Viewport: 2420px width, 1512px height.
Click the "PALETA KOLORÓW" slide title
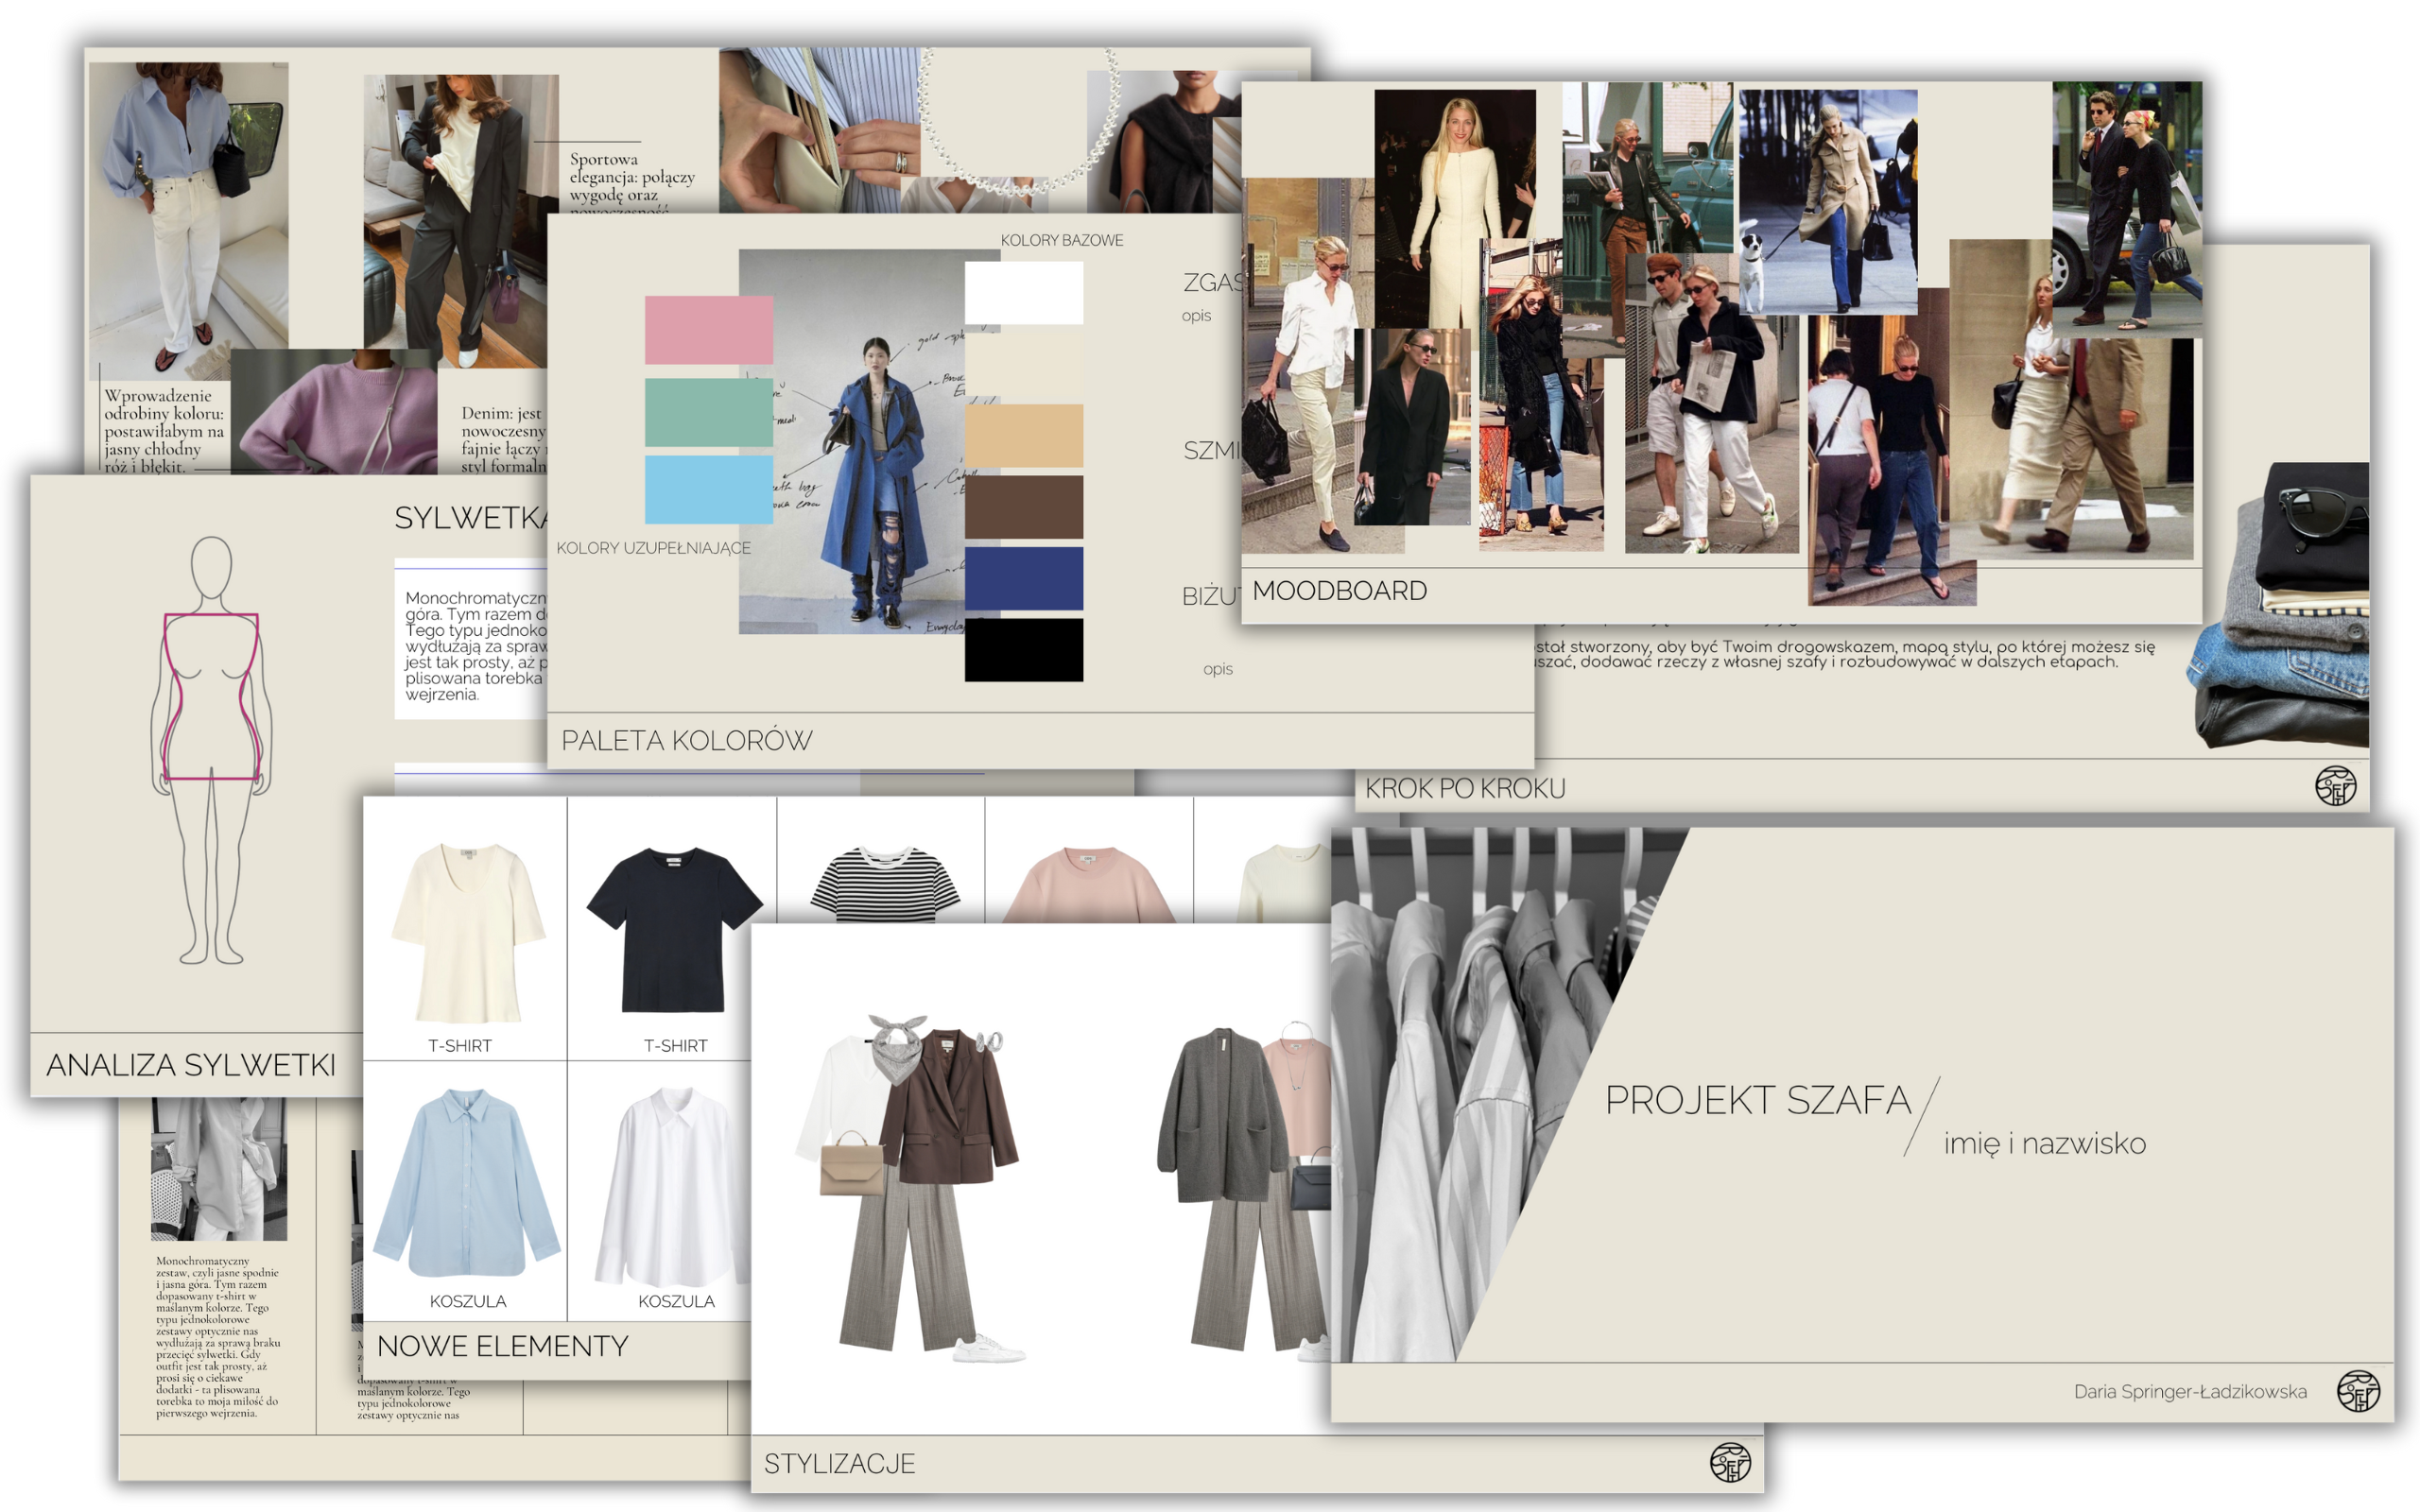pos(687,741)
